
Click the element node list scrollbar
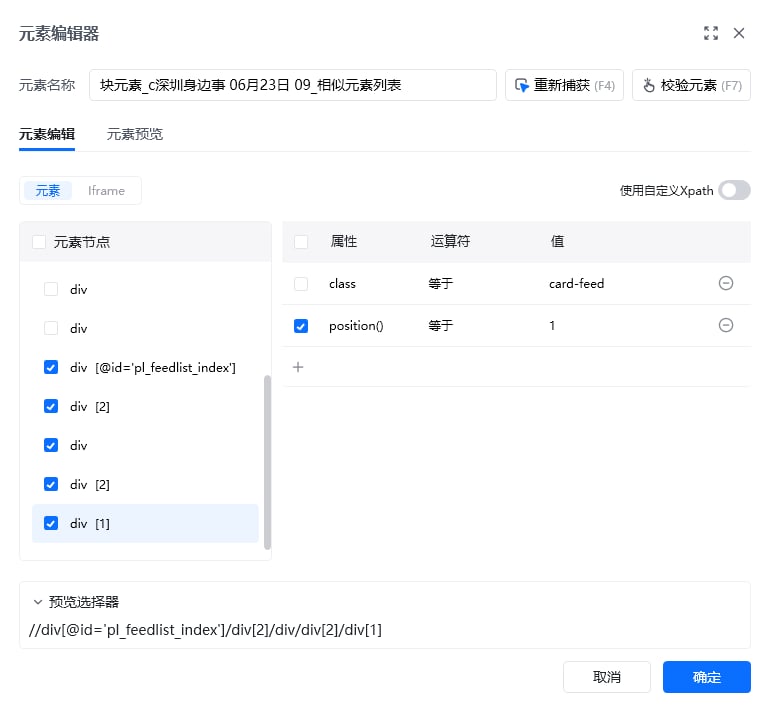(x=267, y=462)
